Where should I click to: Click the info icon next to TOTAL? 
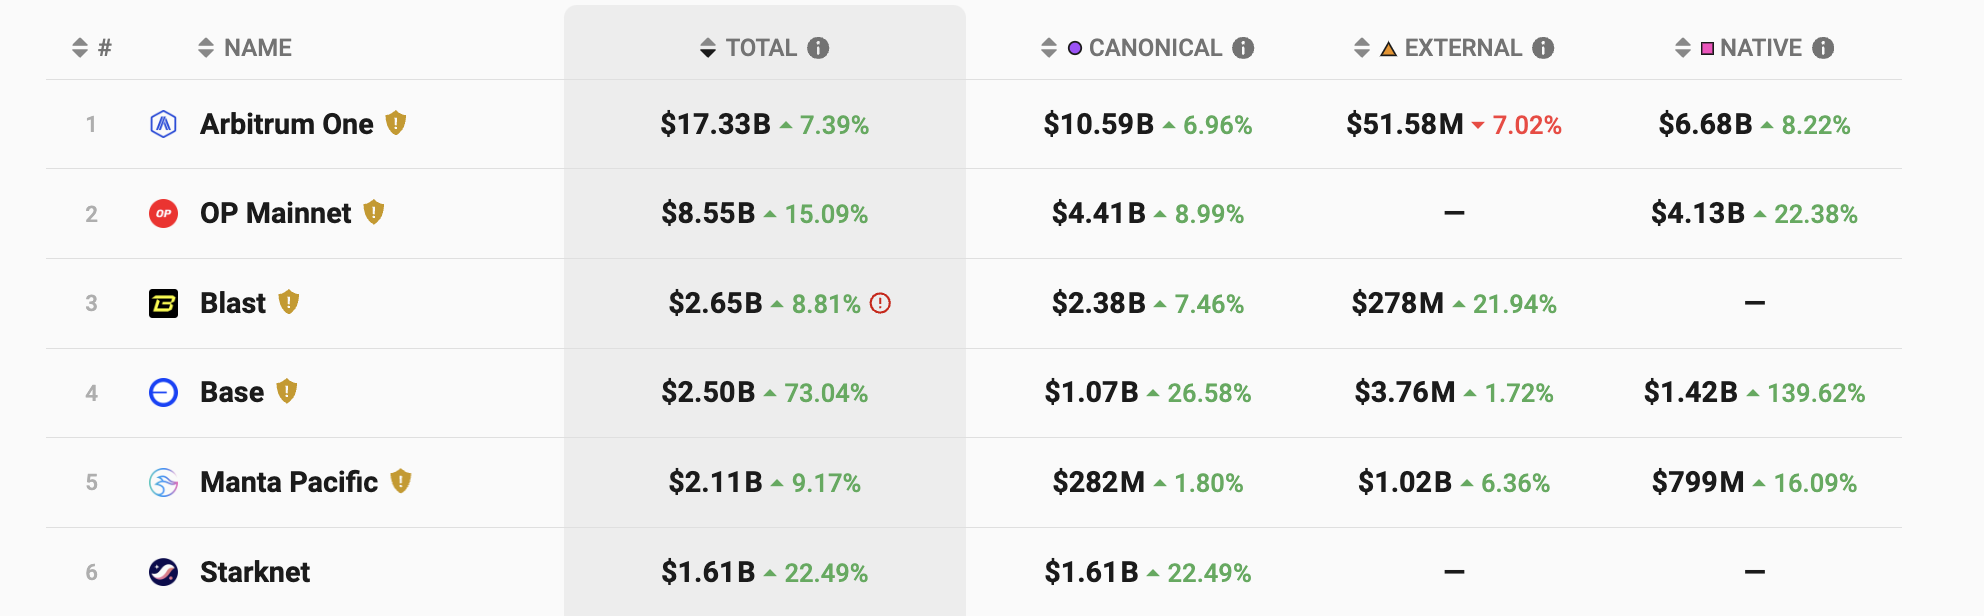818,48
